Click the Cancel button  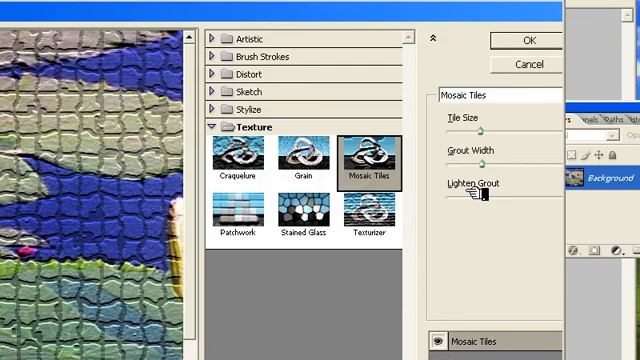coord(527,64)
